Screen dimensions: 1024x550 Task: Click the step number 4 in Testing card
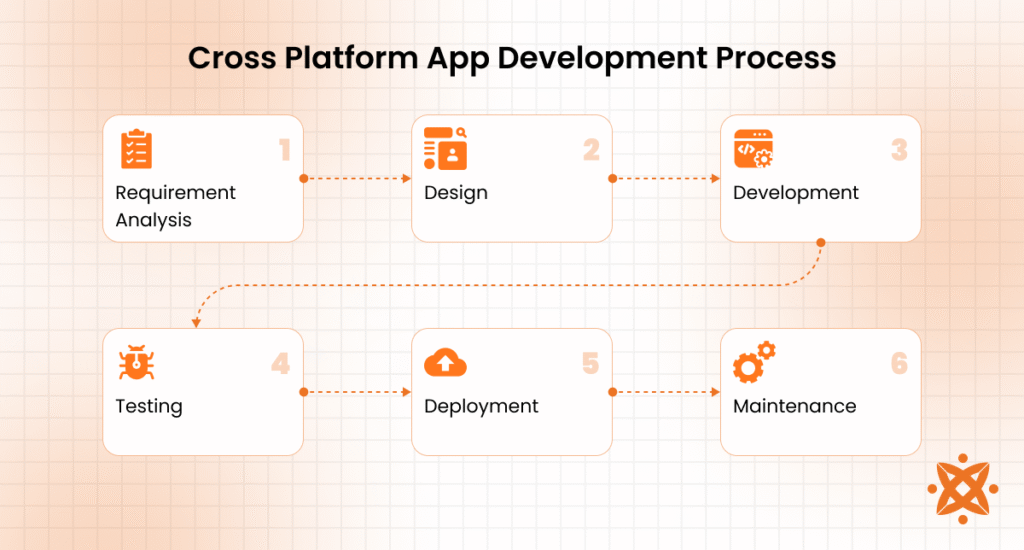point(281,363)
